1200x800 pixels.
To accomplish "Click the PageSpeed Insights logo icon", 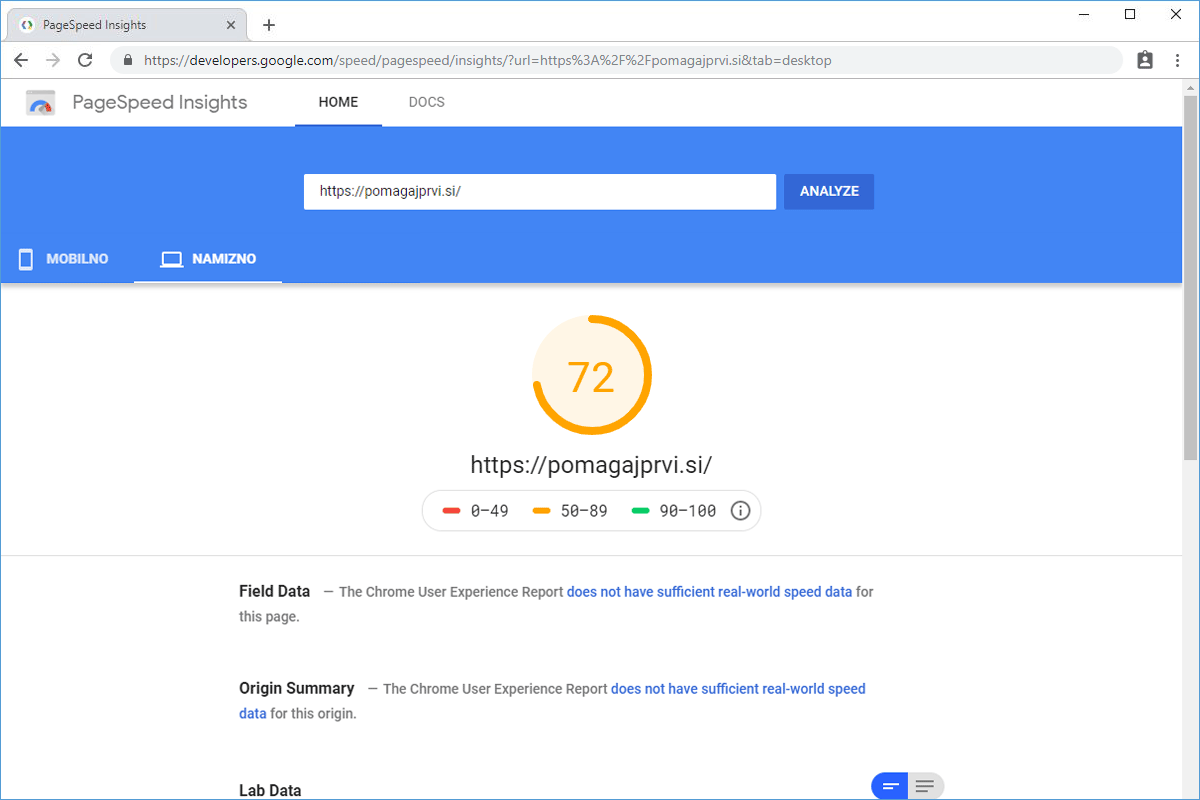I will tap(41, 103).
